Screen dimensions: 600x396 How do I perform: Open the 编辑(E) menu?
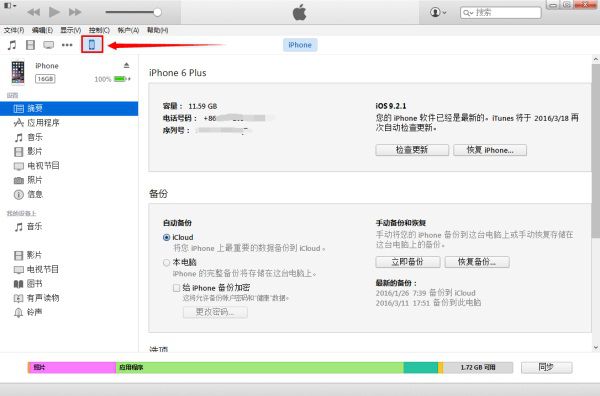(42, 30)
